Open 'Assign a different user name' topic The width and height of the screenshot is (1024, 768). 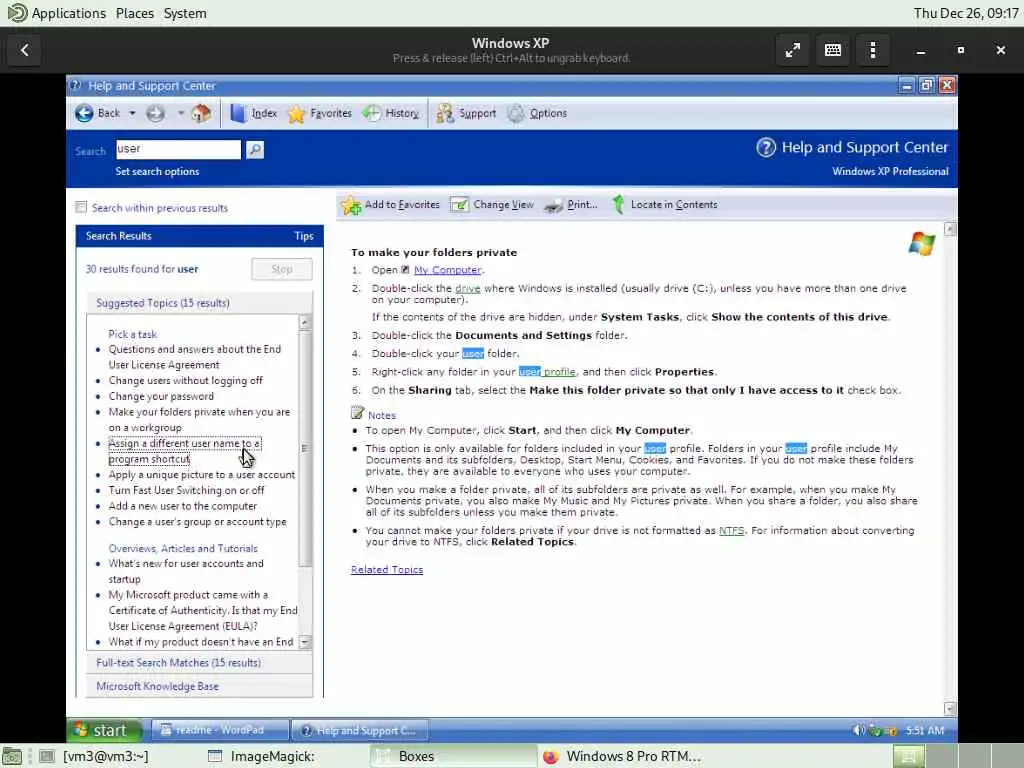click(185, 451)
